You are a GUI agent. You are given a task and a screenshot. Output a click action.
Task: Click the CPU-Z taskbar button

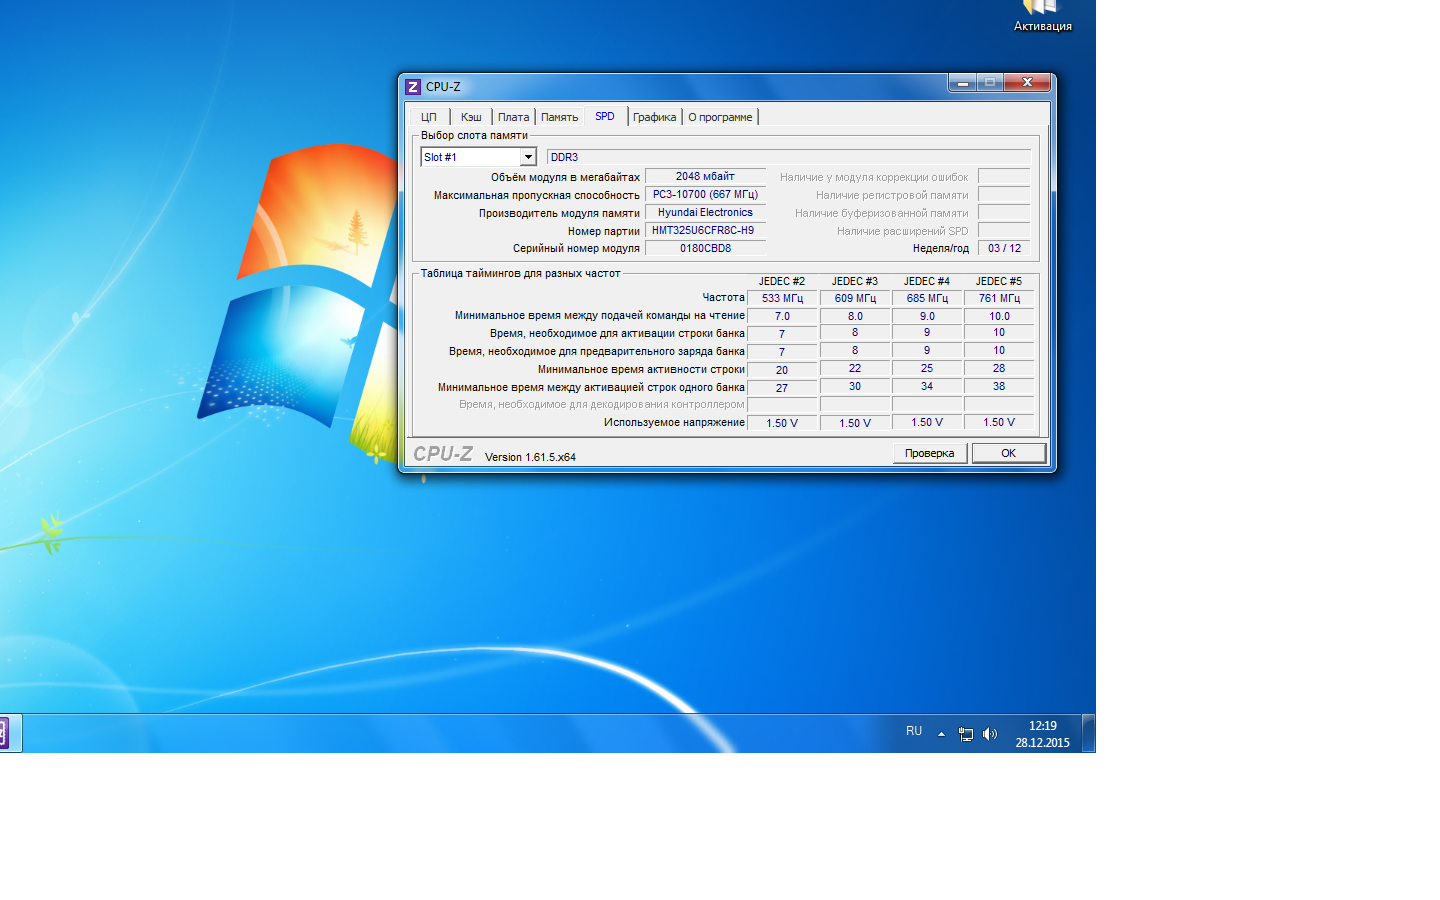tap(5, 733)
